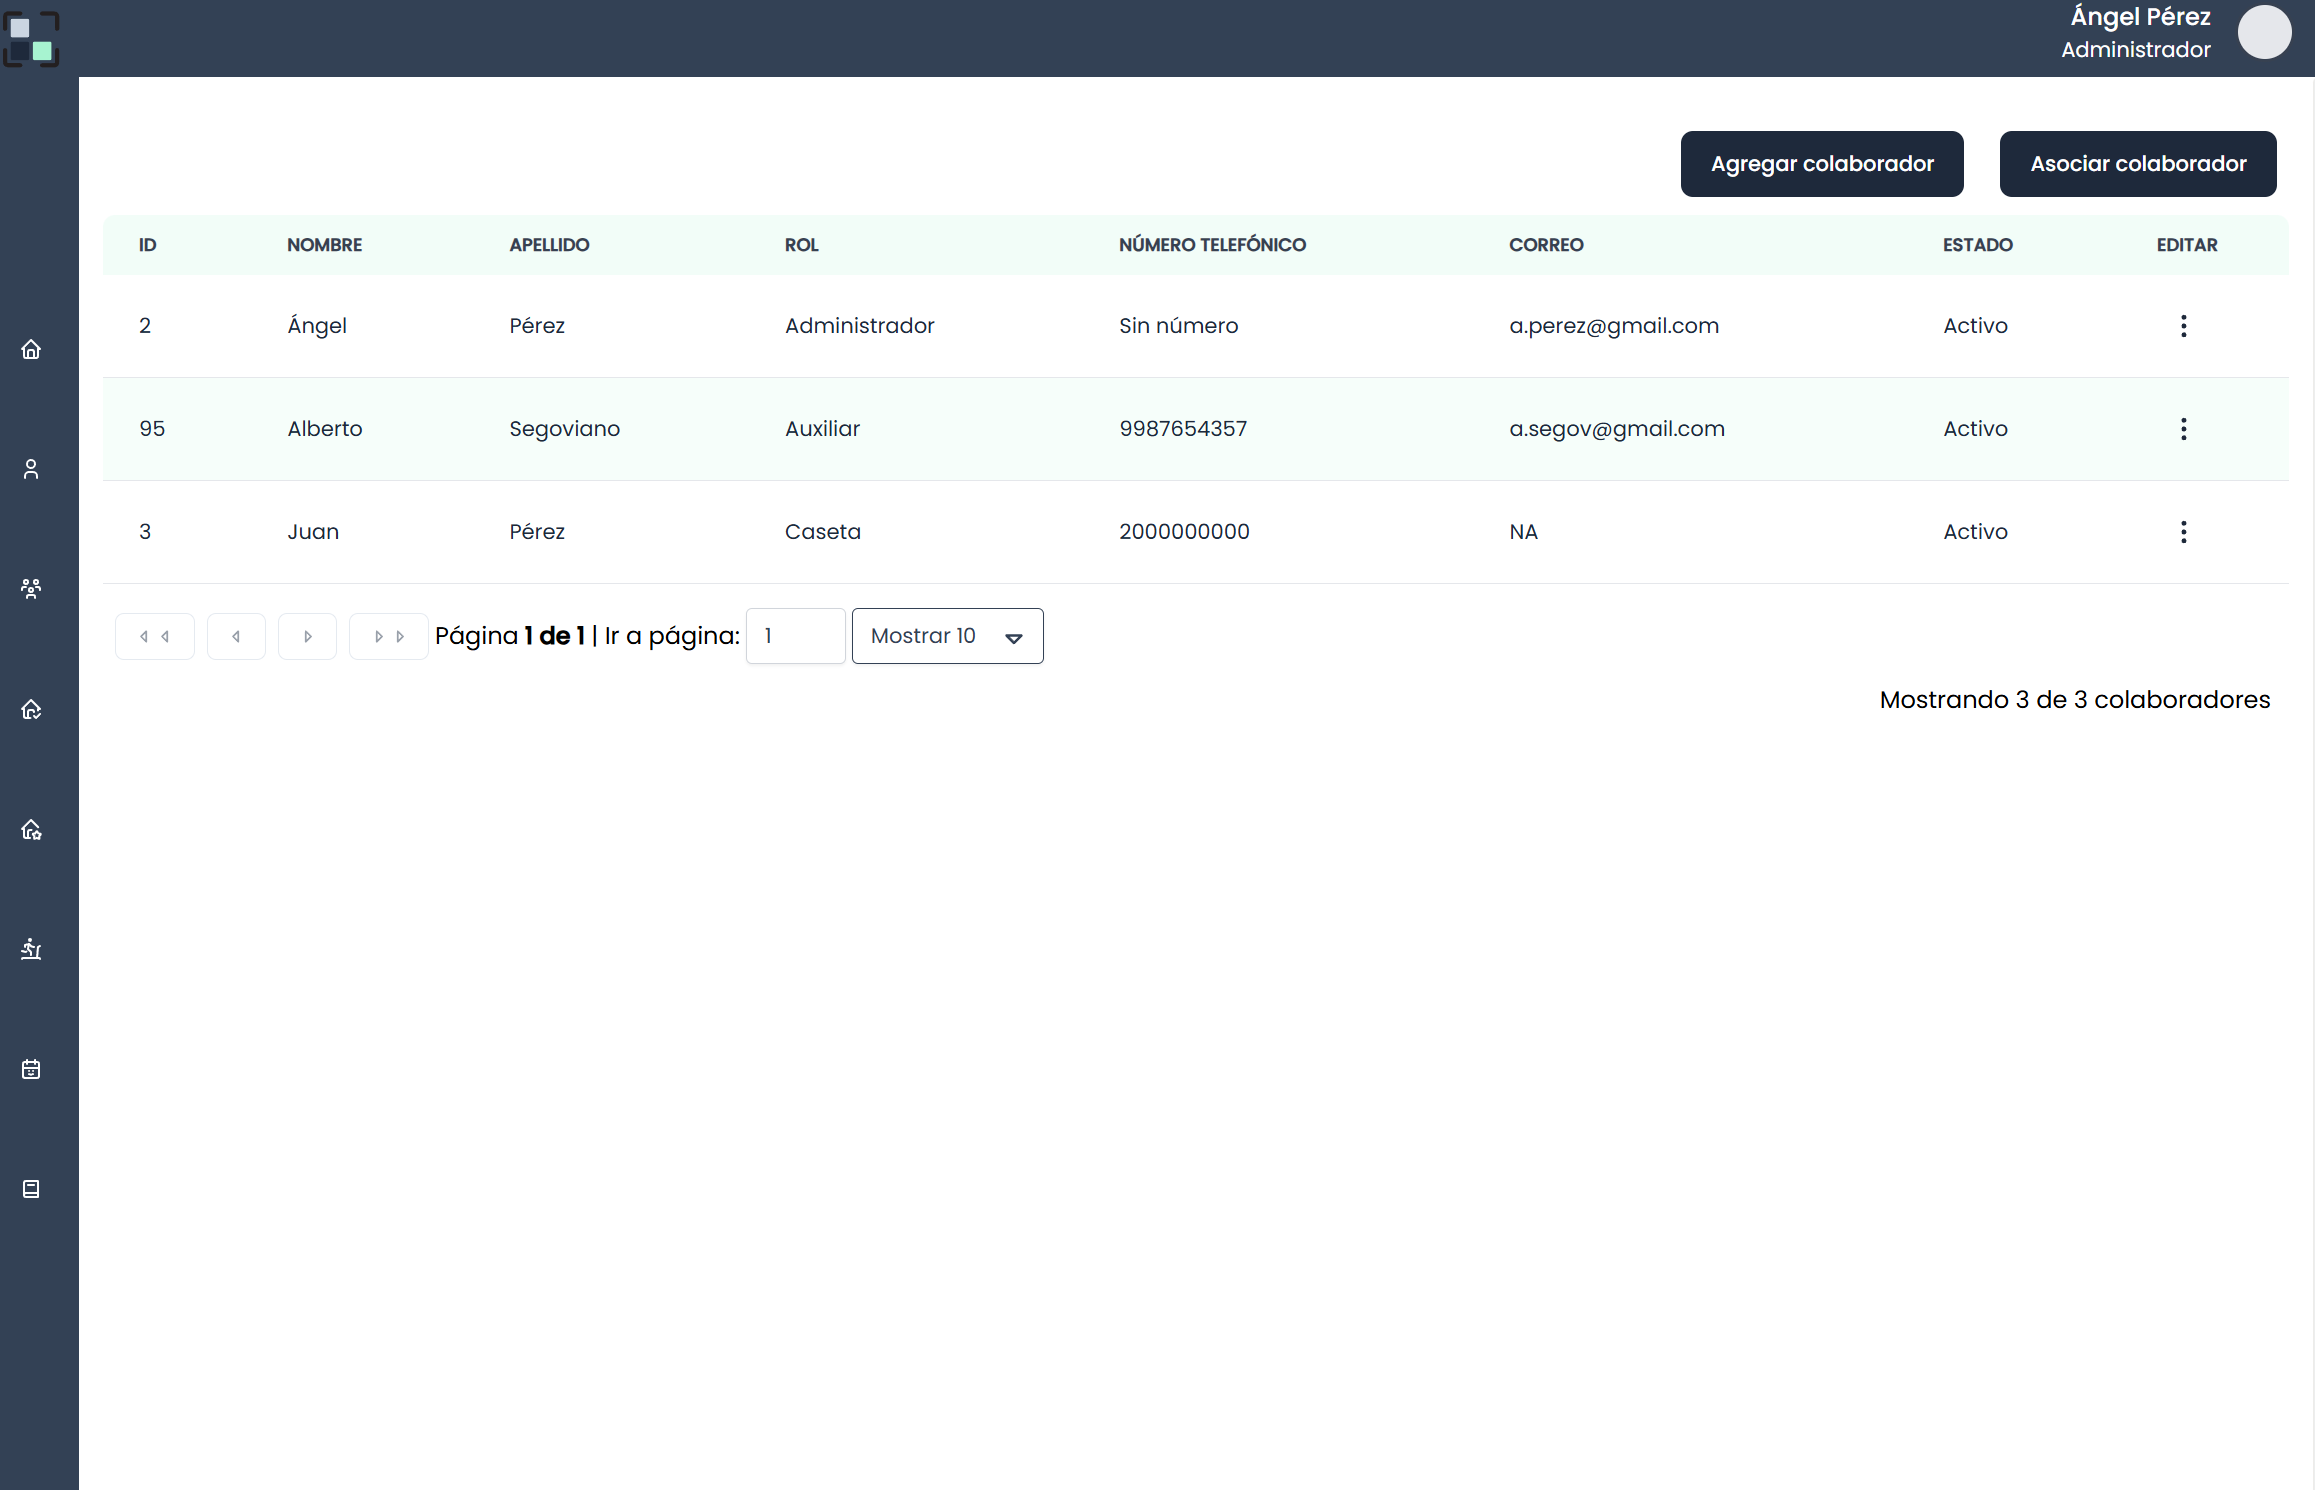2315x1490 pixels.
Task: Click the book icon in sidebar
Action: pos(31,1189)
